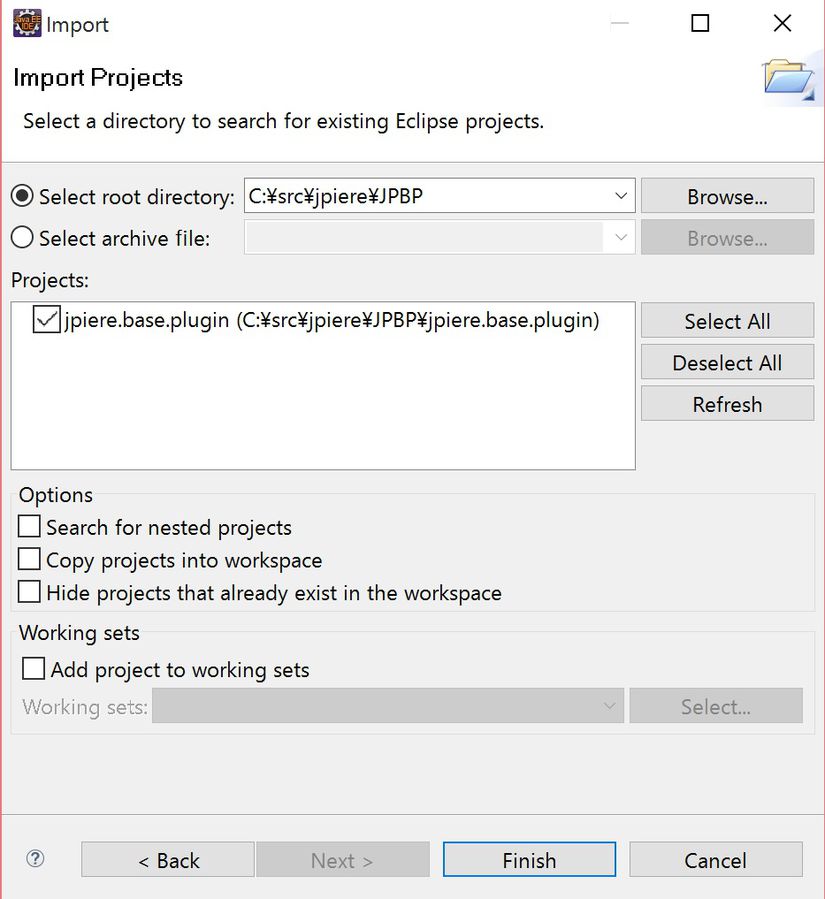The height and width of the screenshot is (899, 825).
Task: Enable Search for nested projects
Action: tap(30, 527)
